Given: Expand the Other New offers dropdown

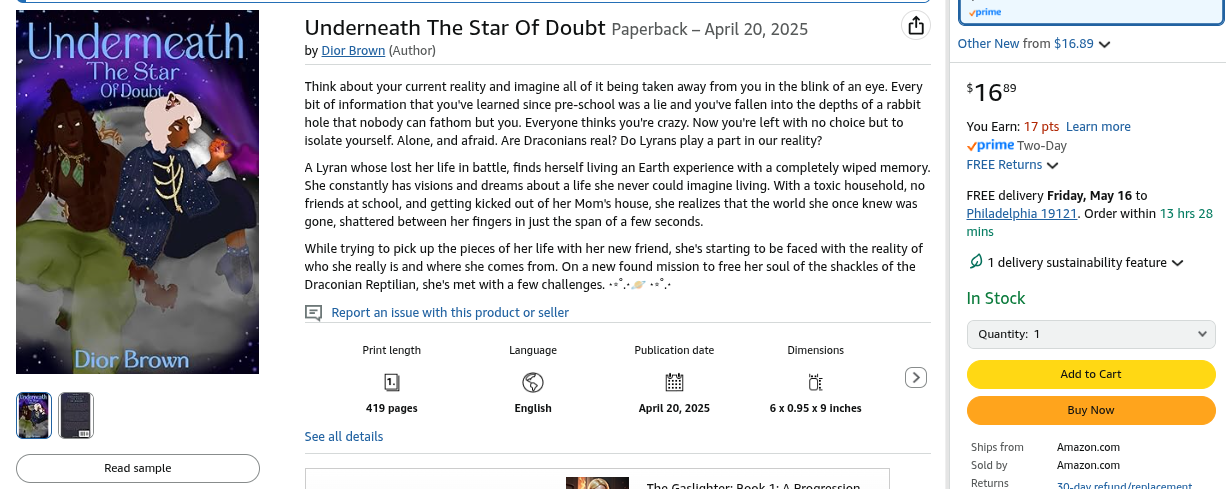Looking at the screenshot, I should click(x=1104, y=44).
